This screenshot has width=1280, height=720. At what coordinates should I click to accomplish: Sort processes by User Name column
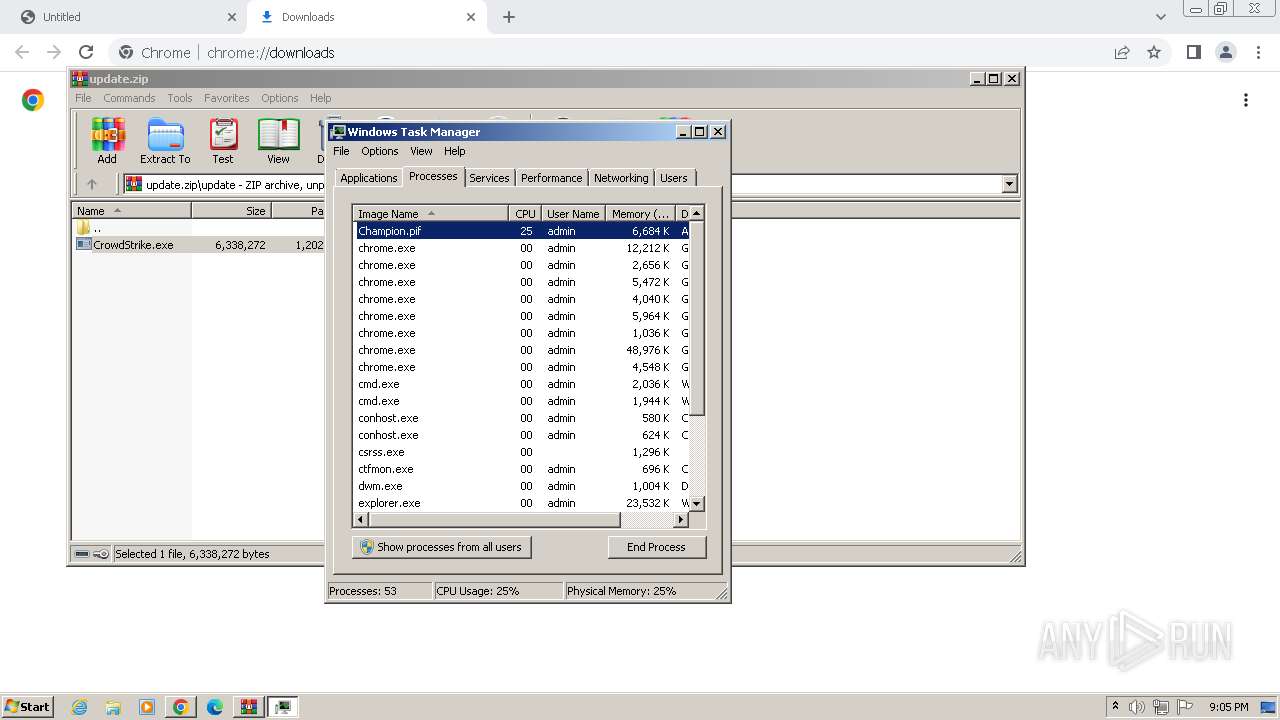(x=573, y=213)
